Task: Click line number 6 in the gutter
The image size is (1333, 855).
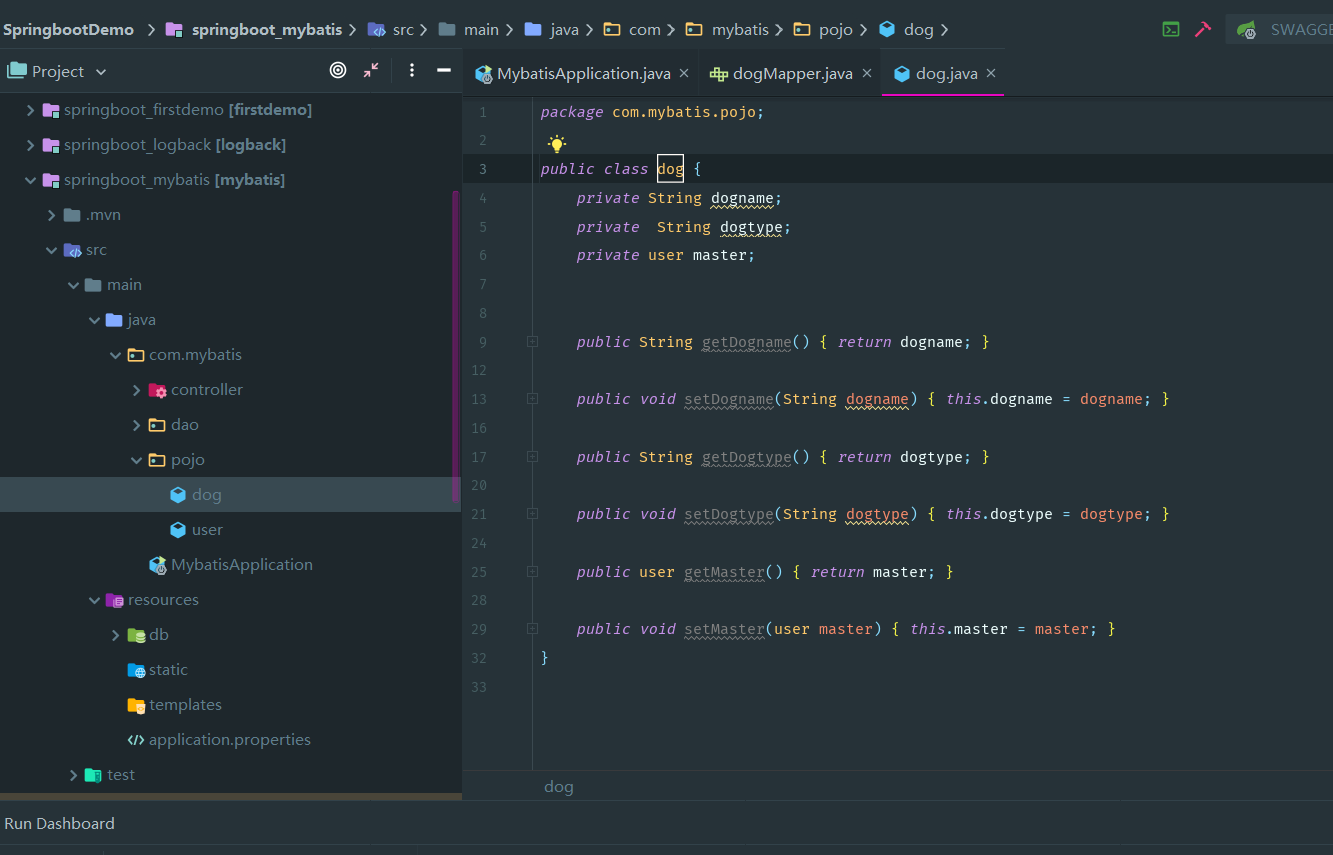Action: (483, 255)
